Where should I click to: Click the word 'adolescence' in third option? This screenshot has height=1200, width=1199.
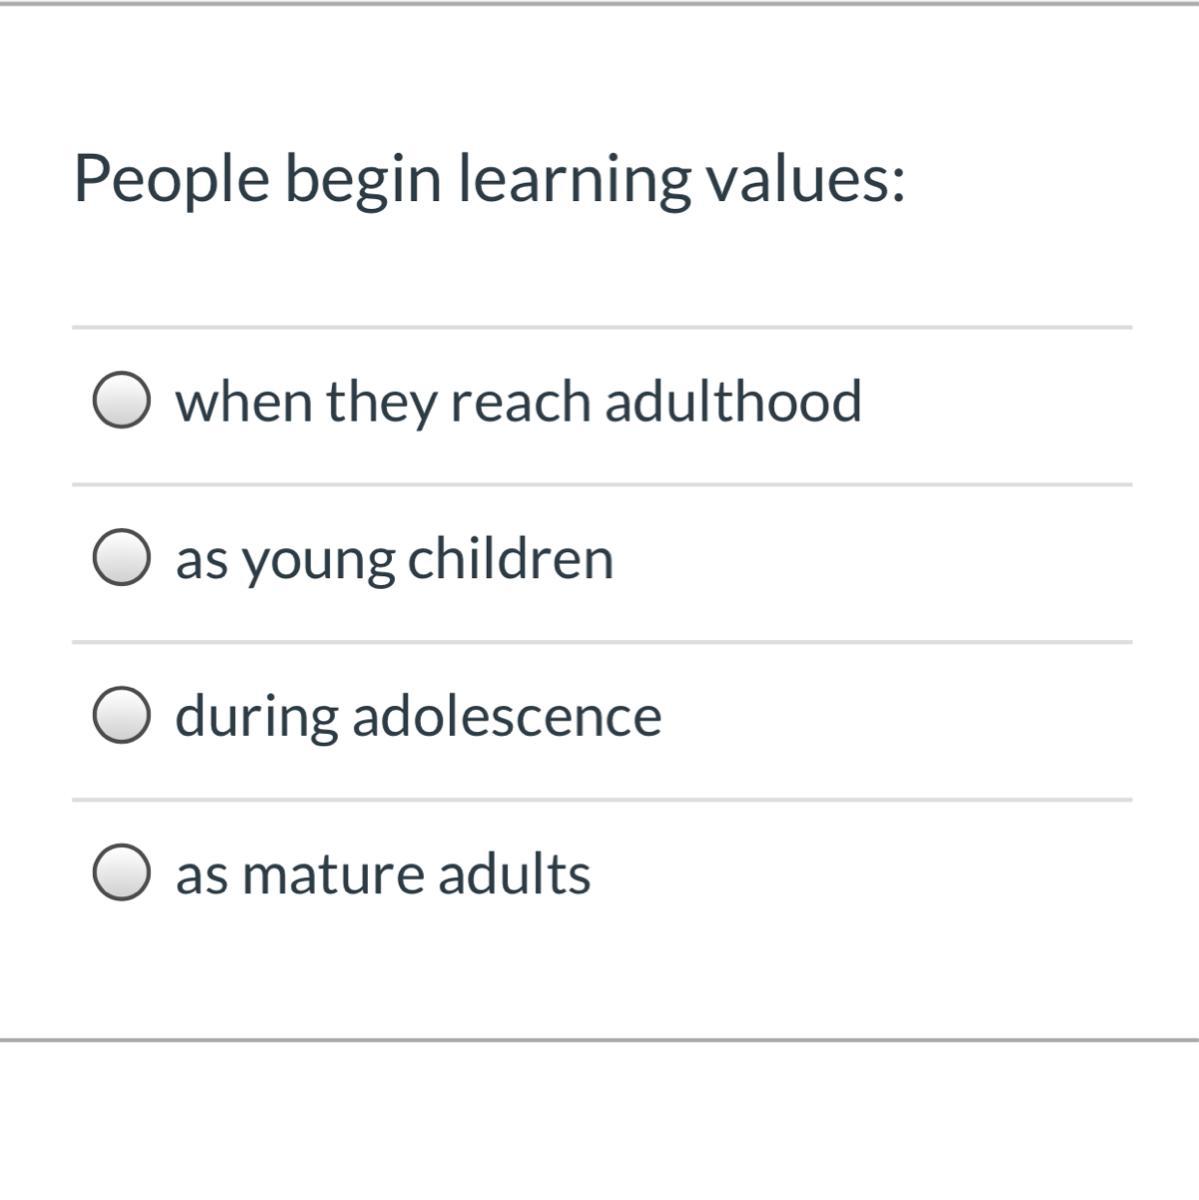[x=506, y=716]
